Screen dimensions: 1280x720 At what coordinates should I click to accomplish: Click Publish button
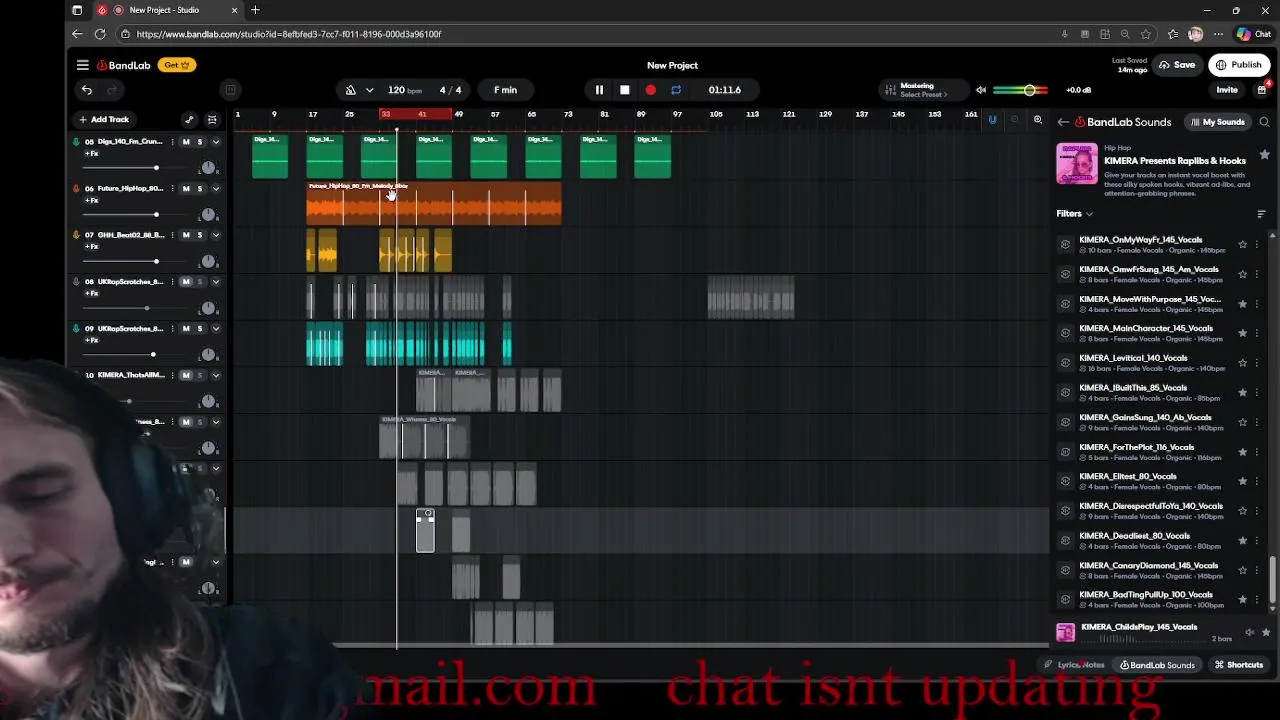1238,65
